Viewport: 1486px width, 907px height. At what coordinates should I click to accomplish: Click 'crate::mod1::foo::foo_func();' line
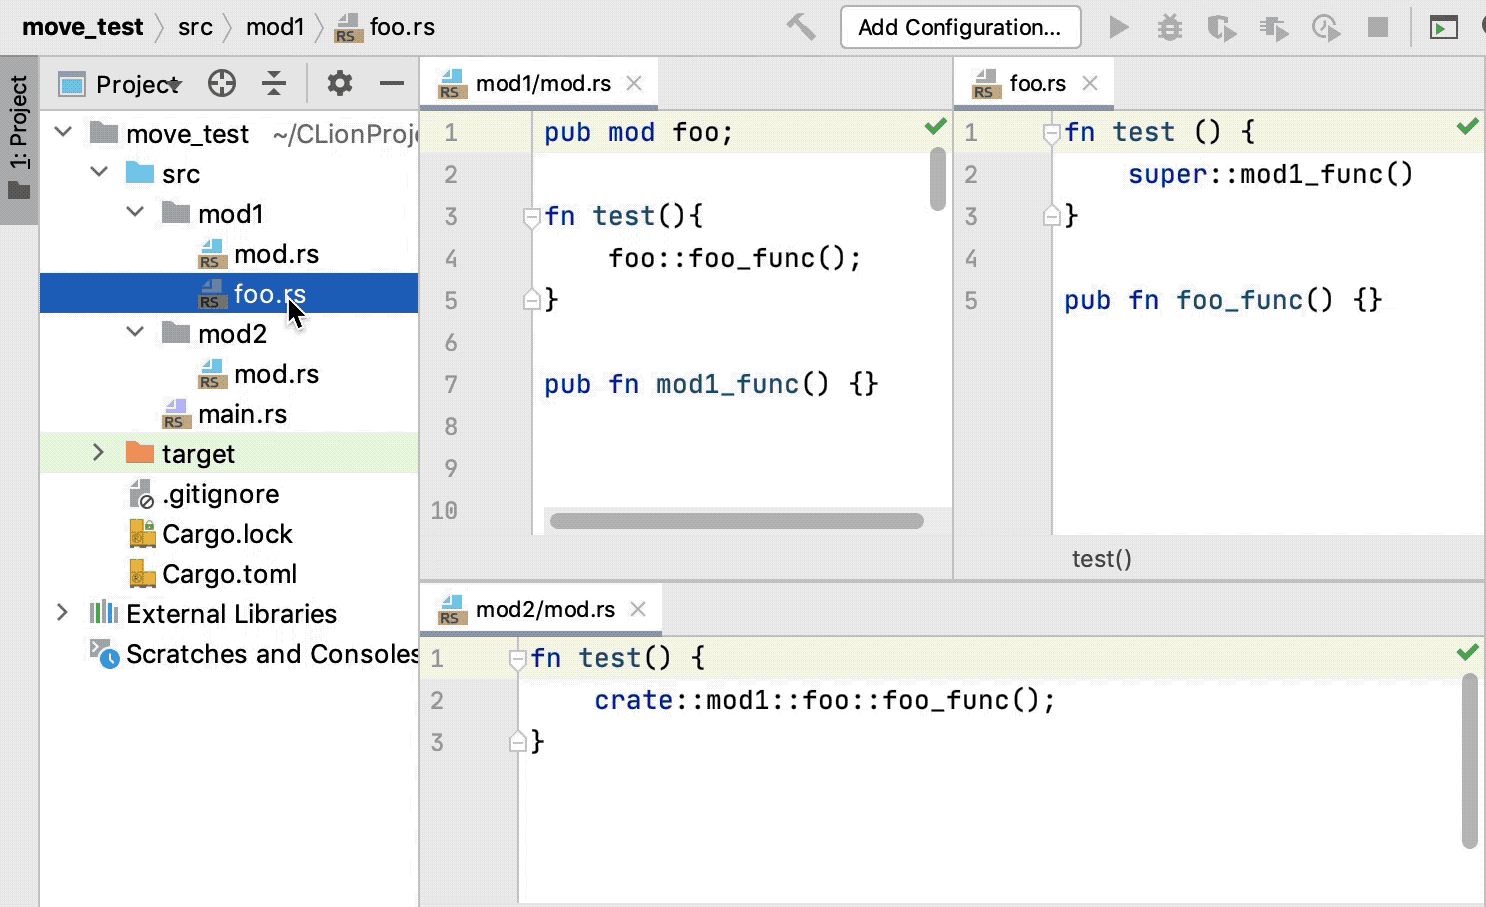(x=824, y=700)
